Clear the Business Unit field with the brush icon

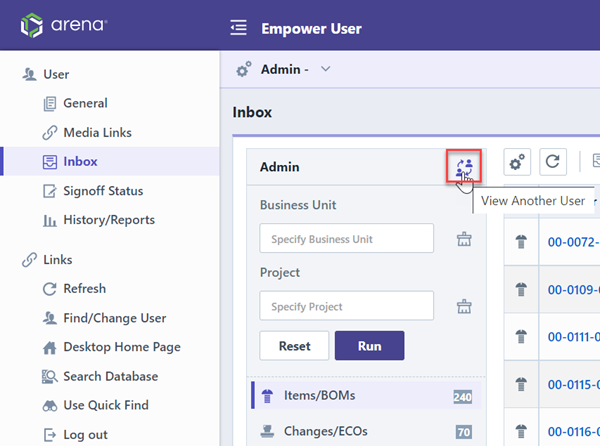(x=464, y=239)
